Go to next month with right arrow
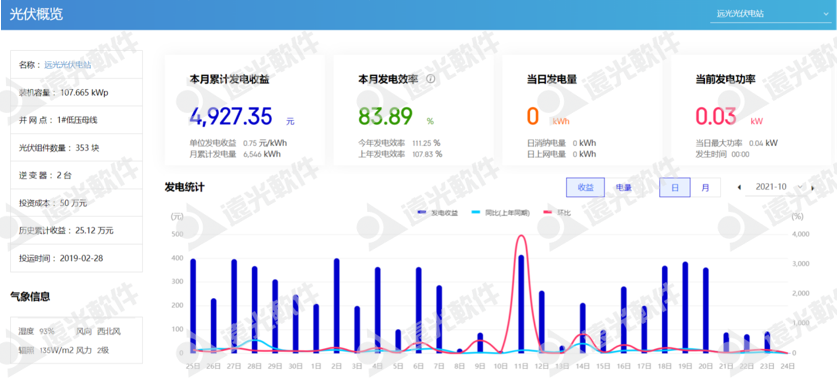Viewport: 837px width, 387px height. [812, 187]
